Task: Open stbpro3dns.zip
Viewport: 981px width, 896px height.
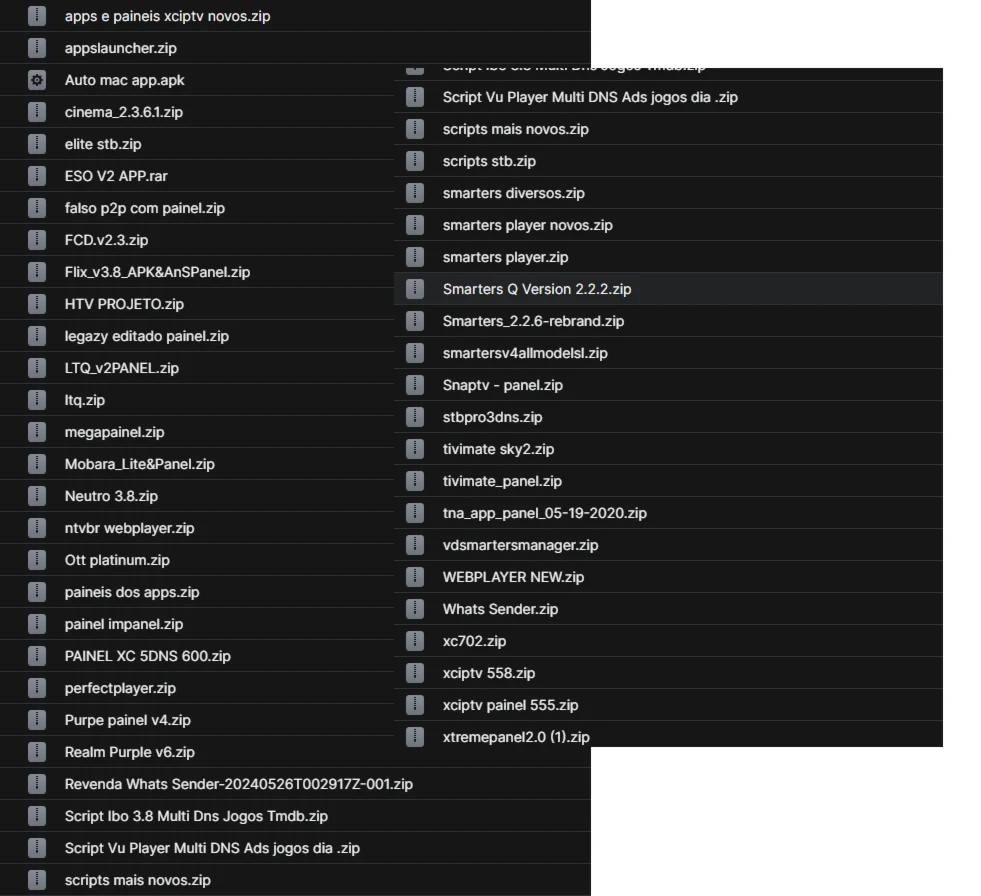Action: [x=492, y=417]
